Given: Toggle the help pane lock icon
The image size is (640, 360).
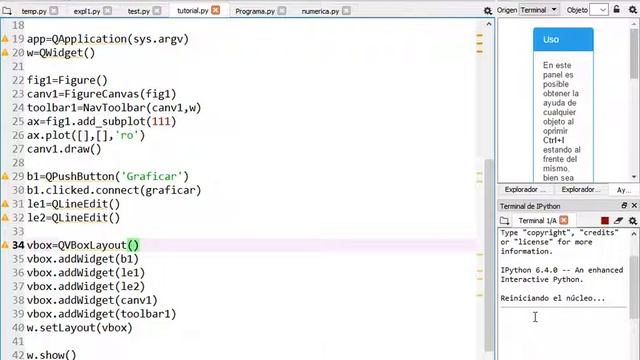Looking at the screenshot, I should (x=617, y=9).
